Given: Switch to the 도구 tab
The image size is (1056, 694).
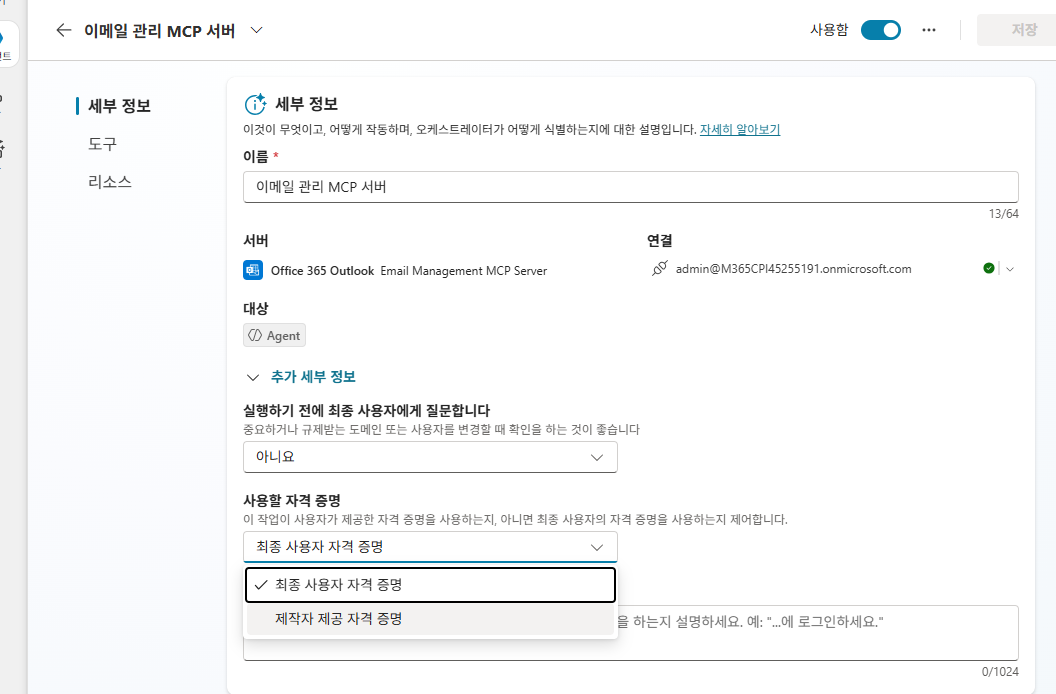Looking at the screenshot, I should [102, 144].
